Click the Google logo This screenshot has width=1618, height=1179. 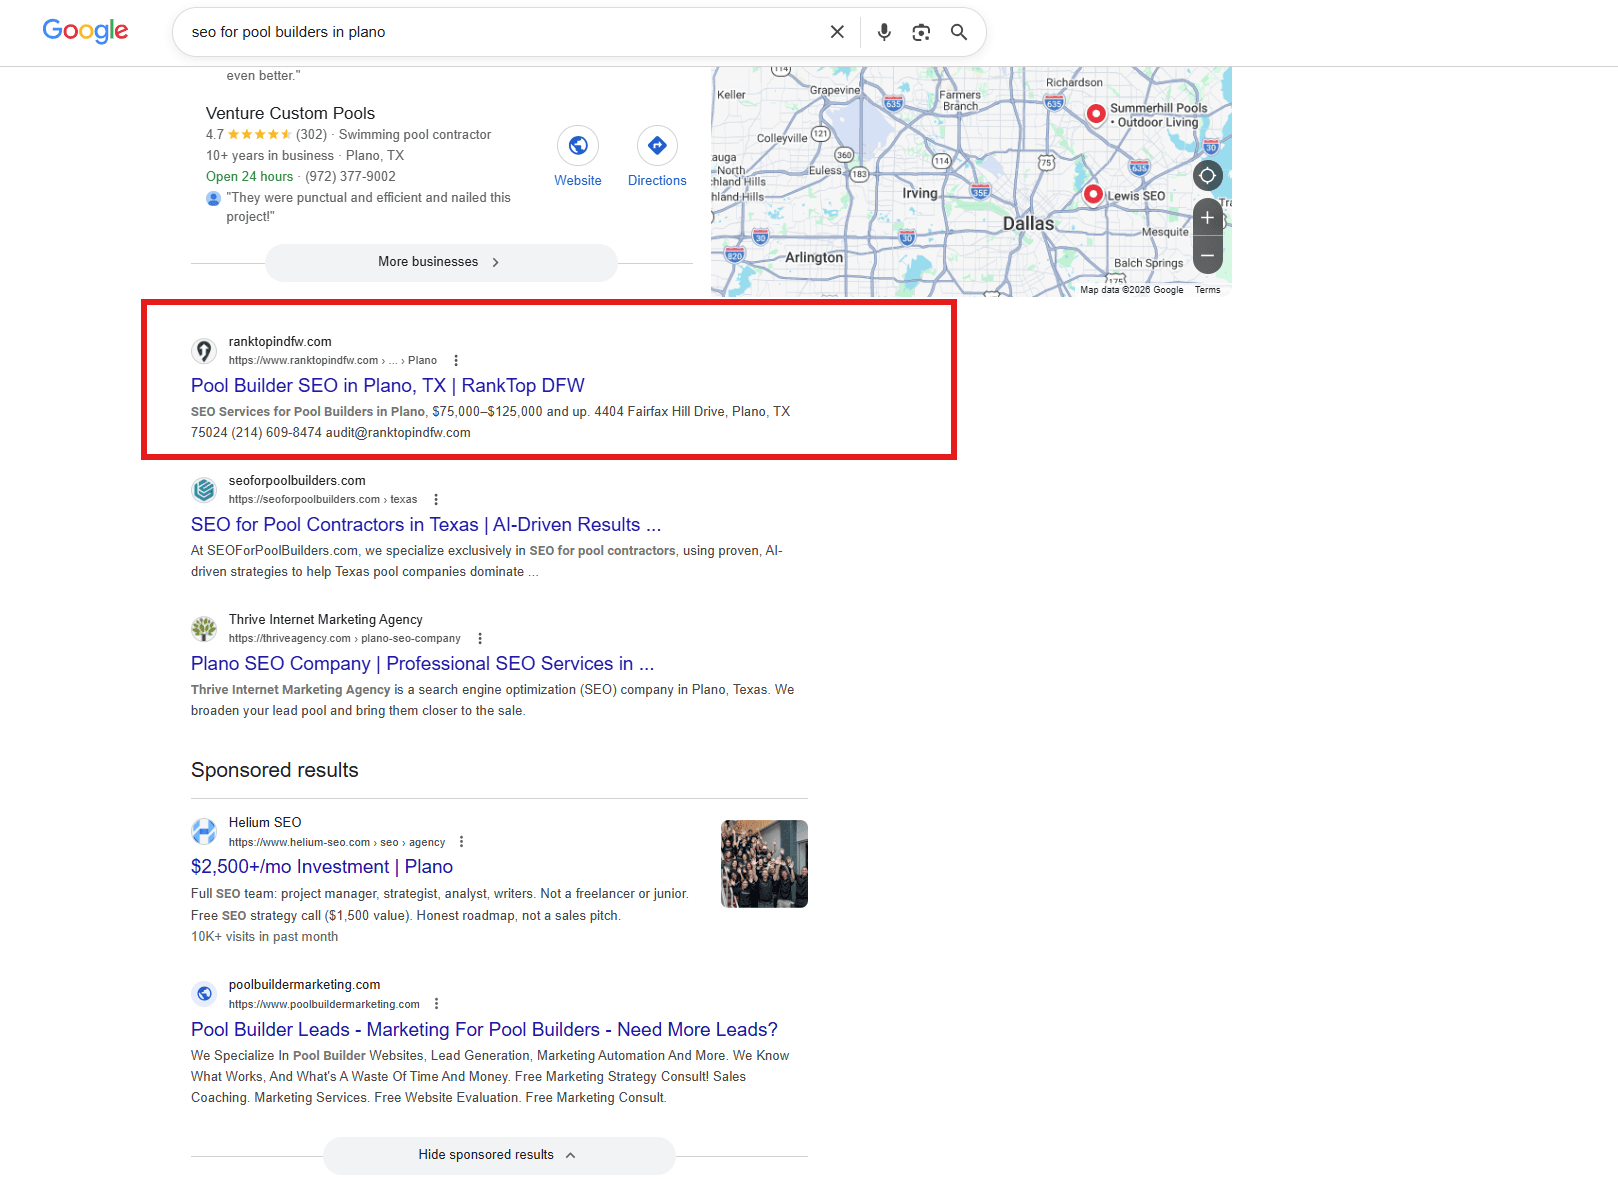pos(85,31)
